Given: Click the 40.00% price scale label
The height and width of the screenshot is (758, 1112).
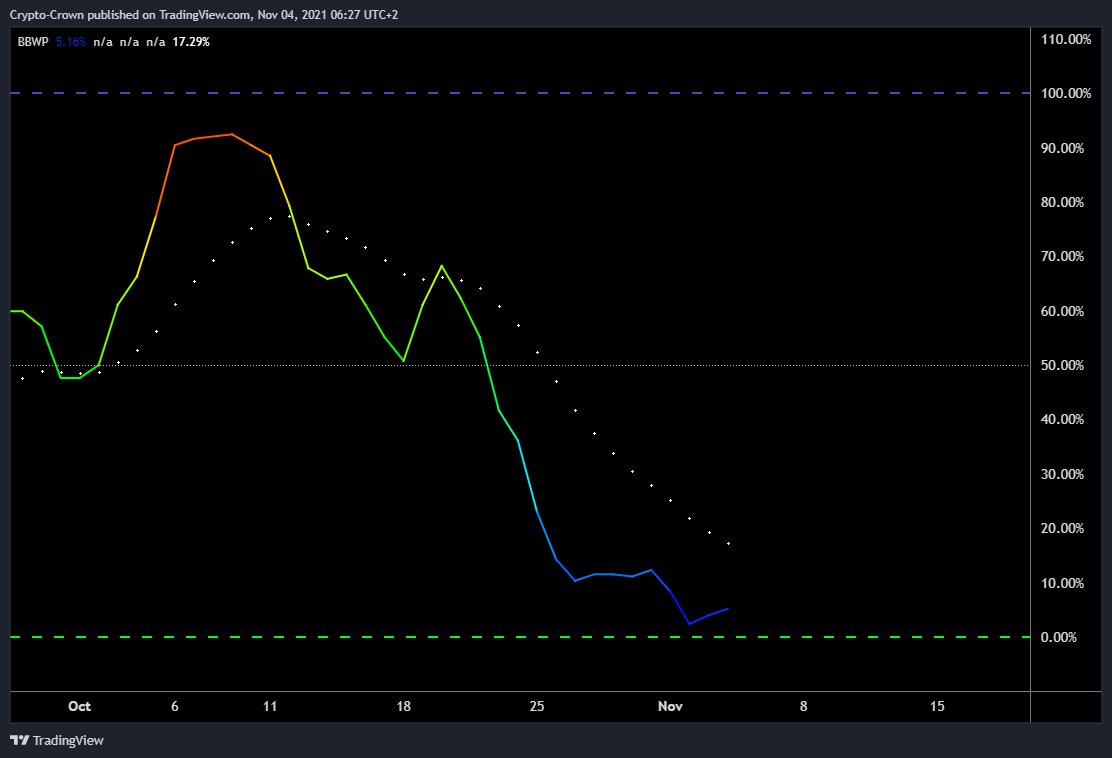Looking at the screenshot, I should tap(1062, 419).
